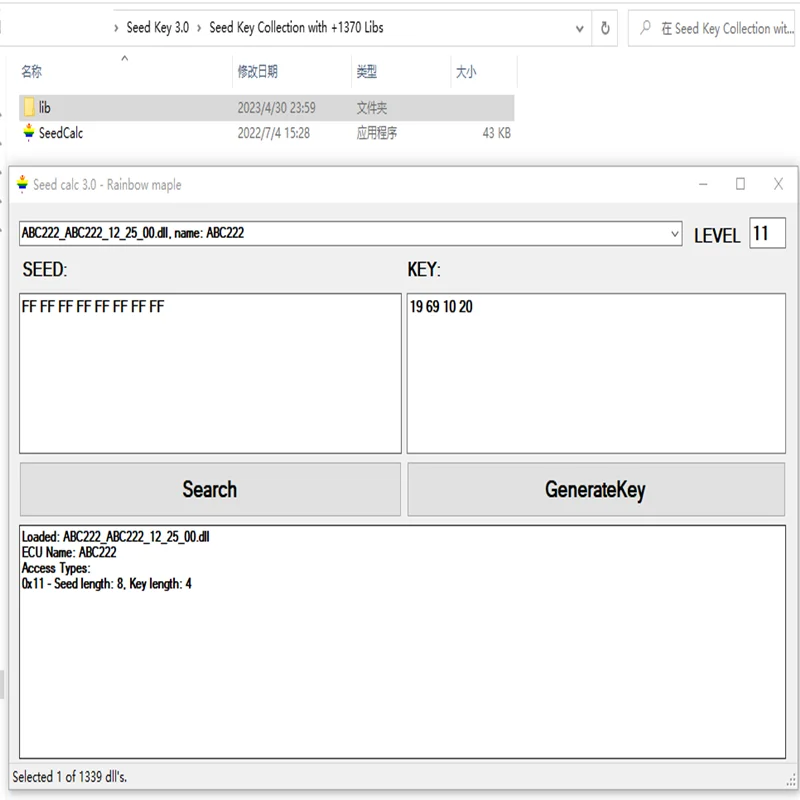Click the 43 KB size value
Viewport: 800px width, 800px height.
coord(496,133)
